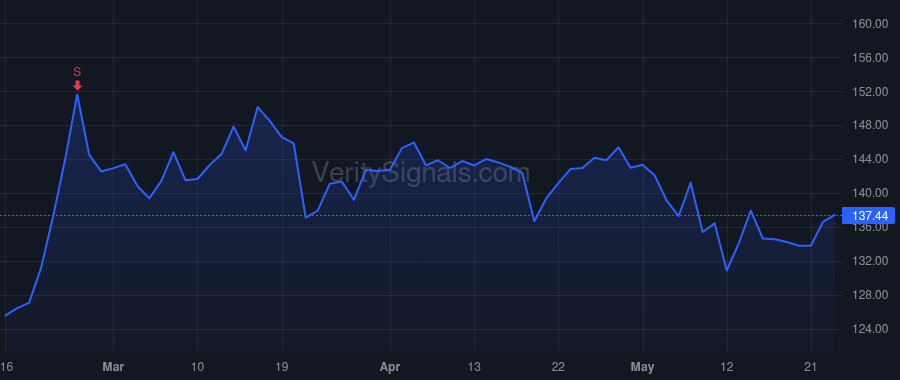Click the 10 date label on time axis

[x=197, y=367]
